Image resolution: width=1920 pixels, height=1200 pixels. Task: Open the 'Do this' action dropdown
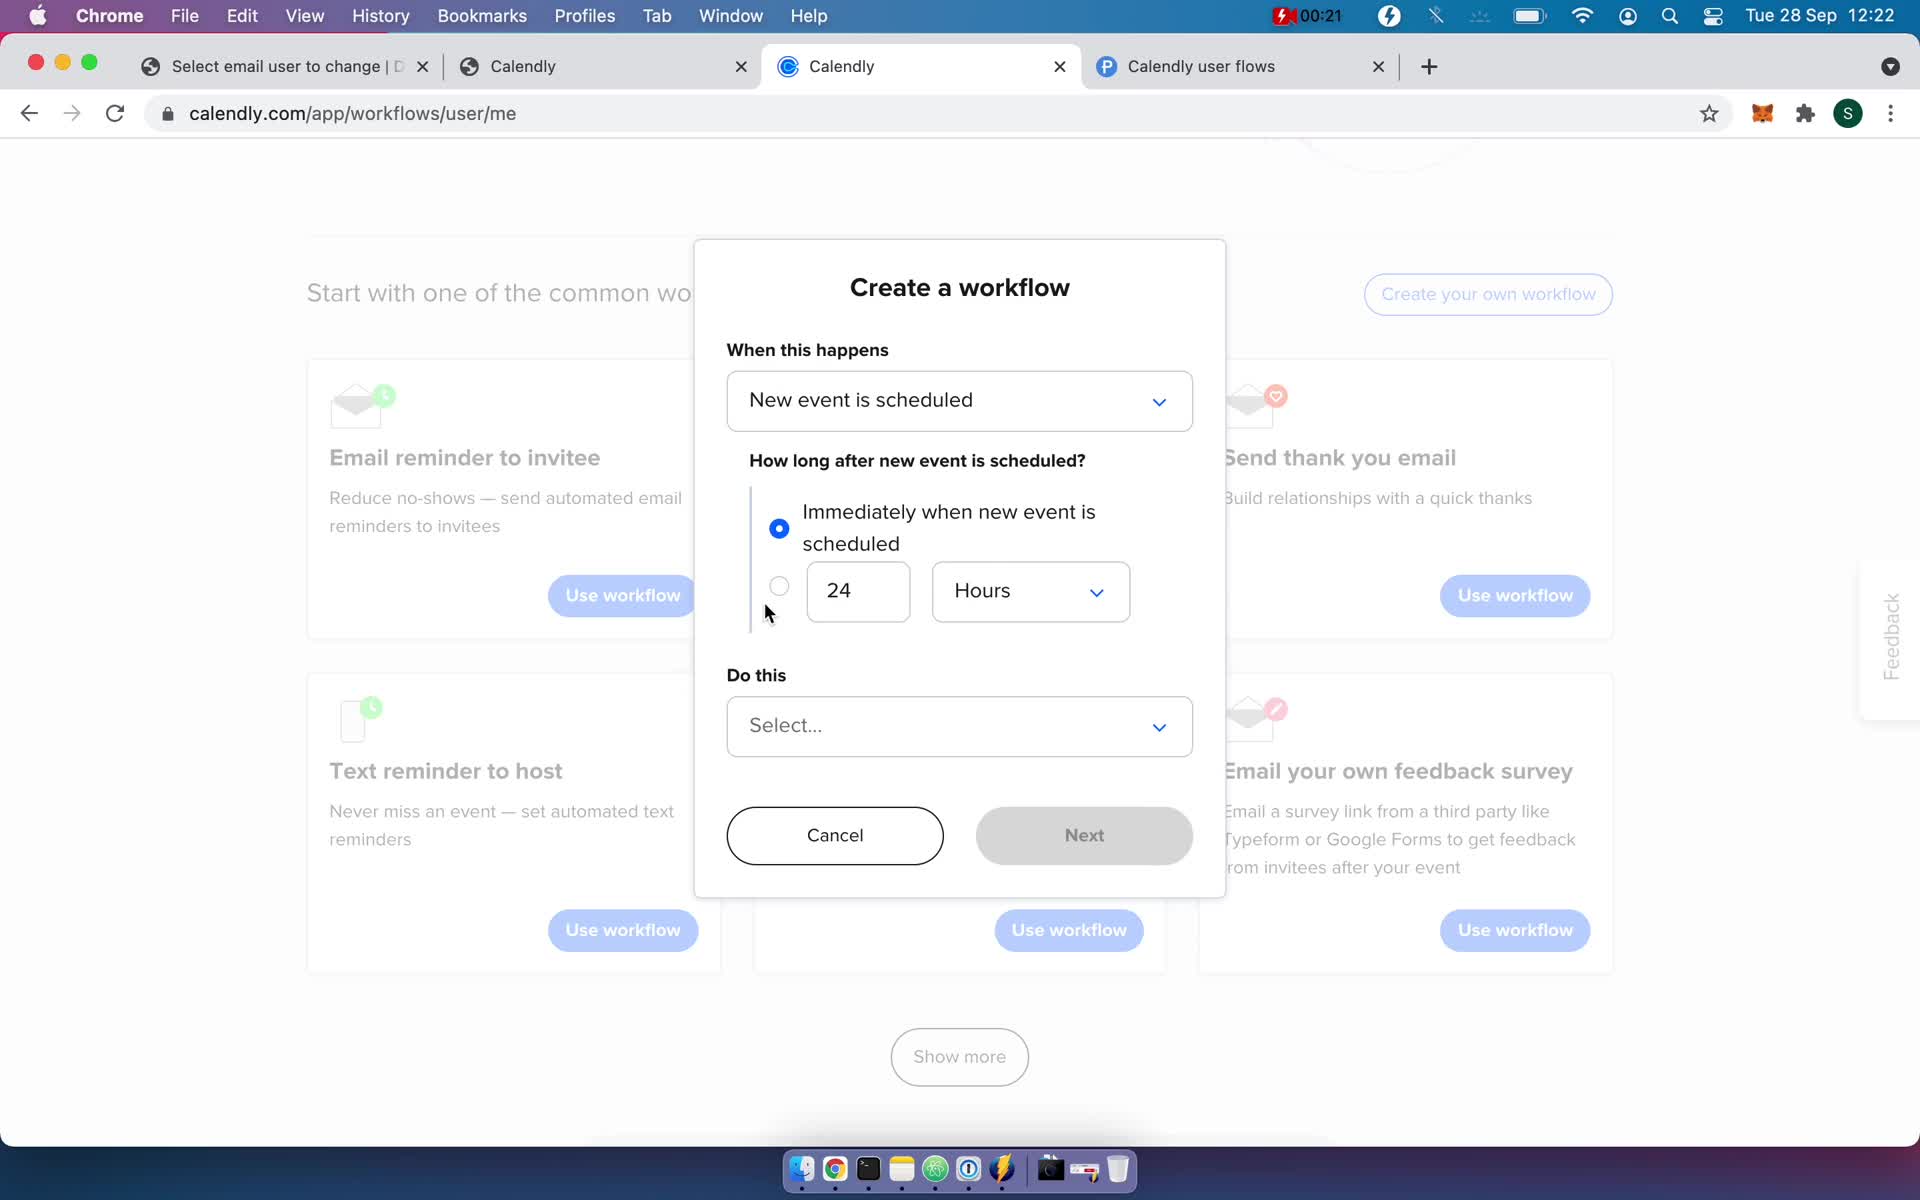[x=958, y=724]
